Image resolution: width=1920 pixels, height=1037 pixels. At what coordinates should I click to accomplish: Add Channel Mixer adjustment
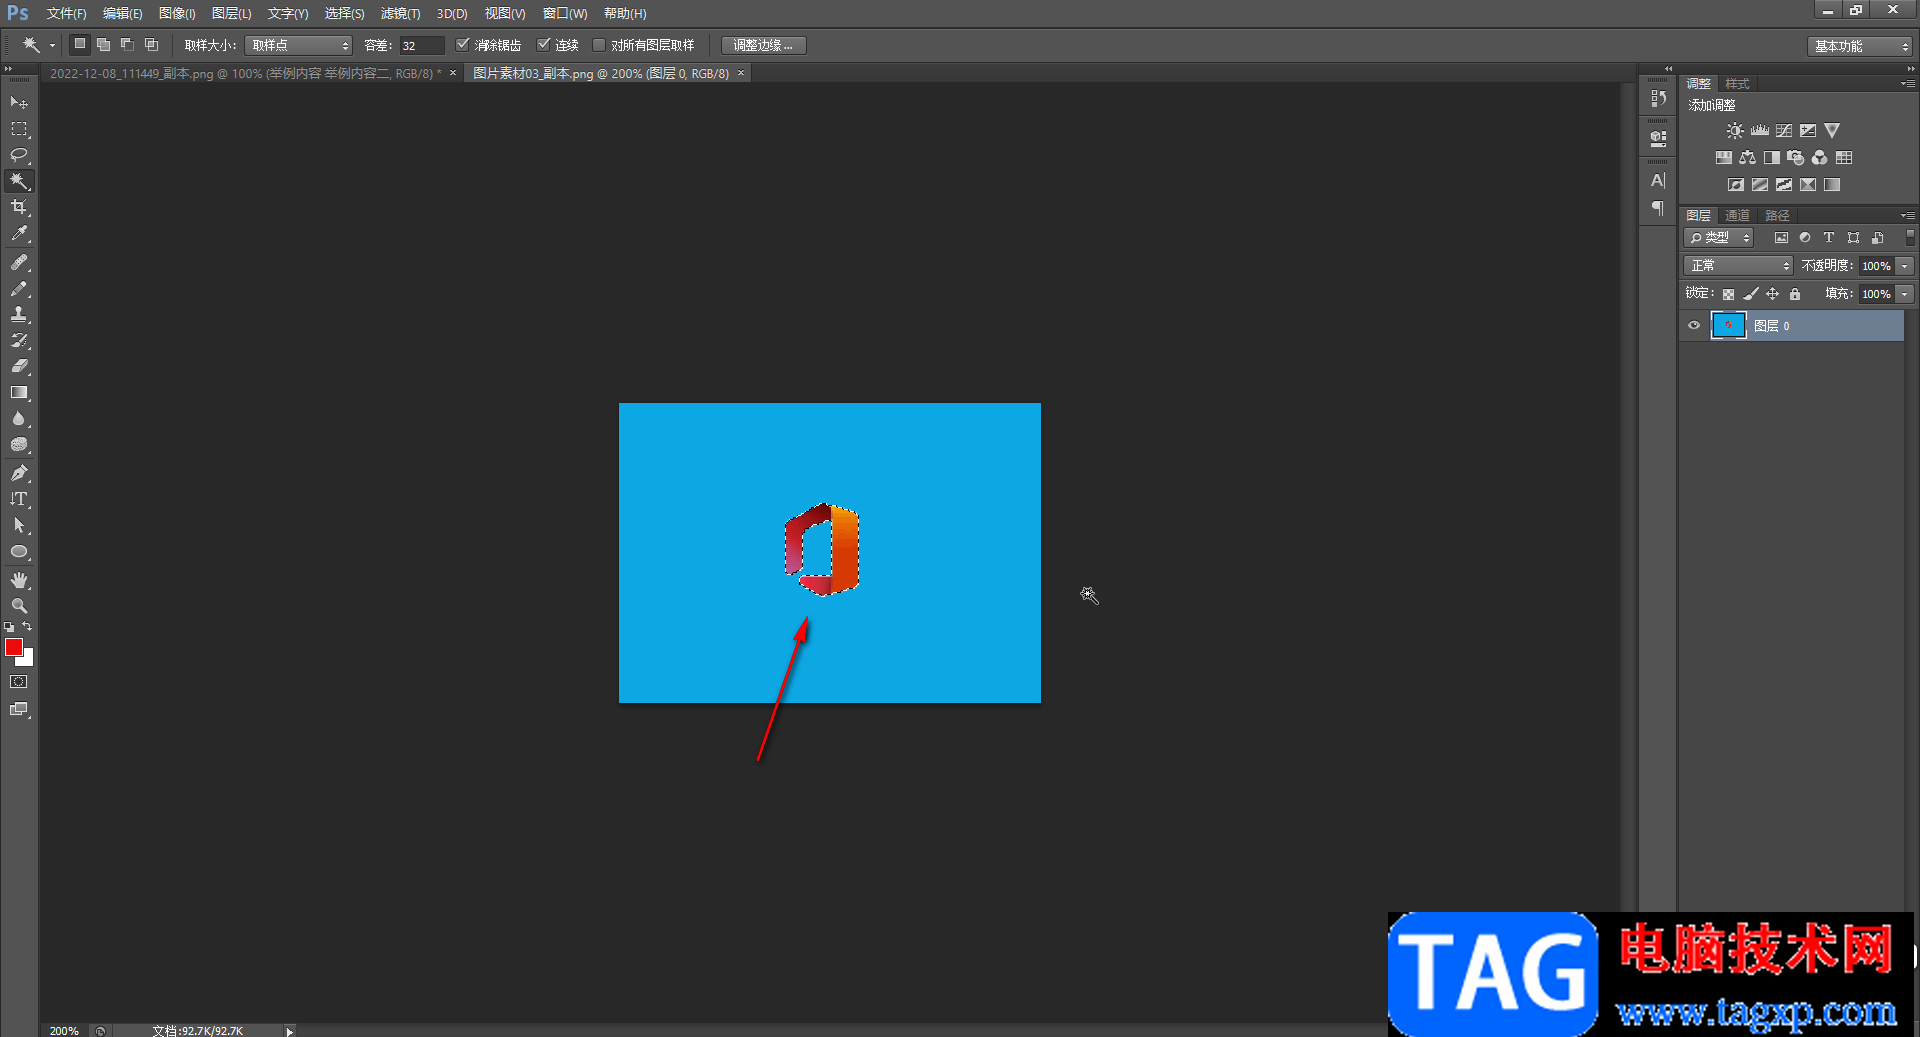pos(1820,158)
